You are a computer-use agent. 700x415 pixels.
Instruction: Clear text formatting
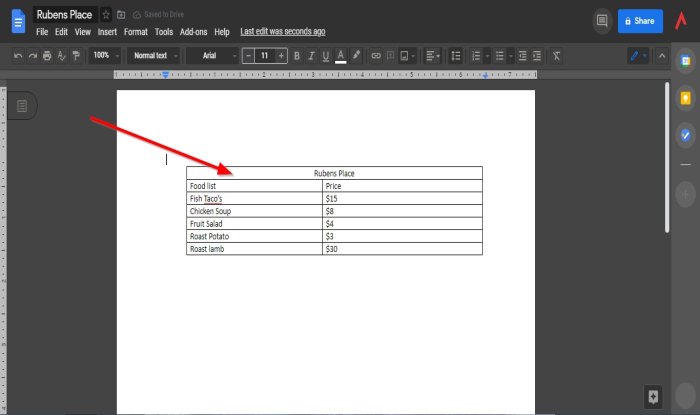coord(556,56)
